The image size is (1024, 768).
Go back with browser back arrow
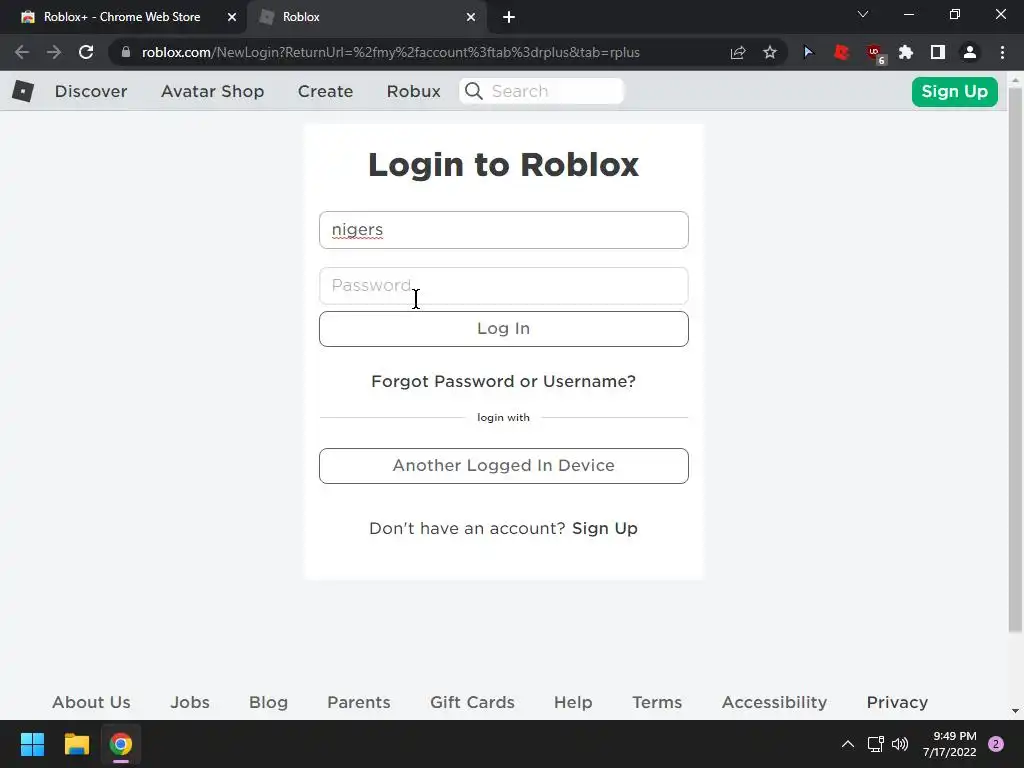pos(22,52)
